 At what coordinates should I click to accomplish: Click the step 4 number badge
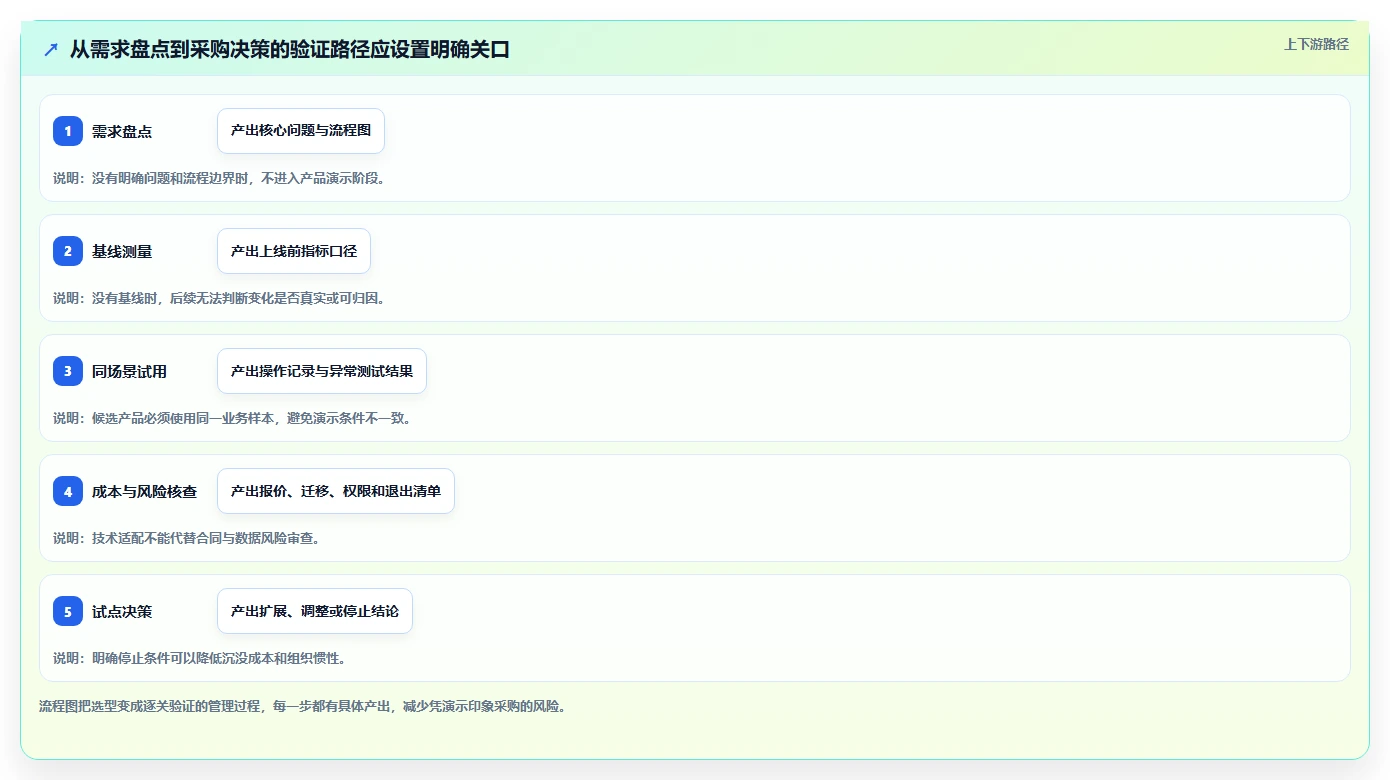68,491
